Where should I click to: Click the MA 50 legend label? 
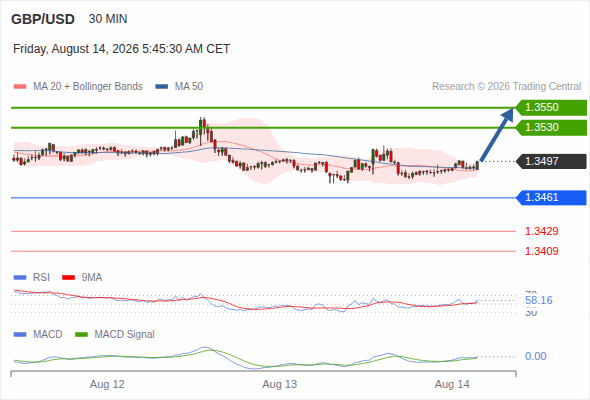pos(189,87)
